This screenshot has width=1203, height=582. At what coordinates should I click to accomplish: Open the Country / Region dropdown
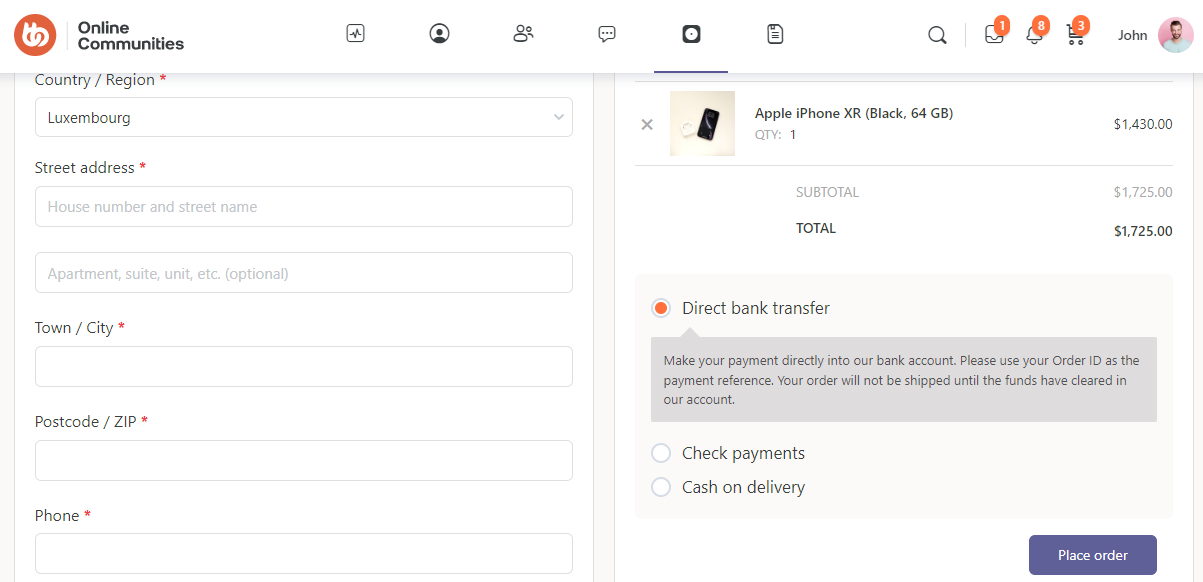tap(304, 117)
